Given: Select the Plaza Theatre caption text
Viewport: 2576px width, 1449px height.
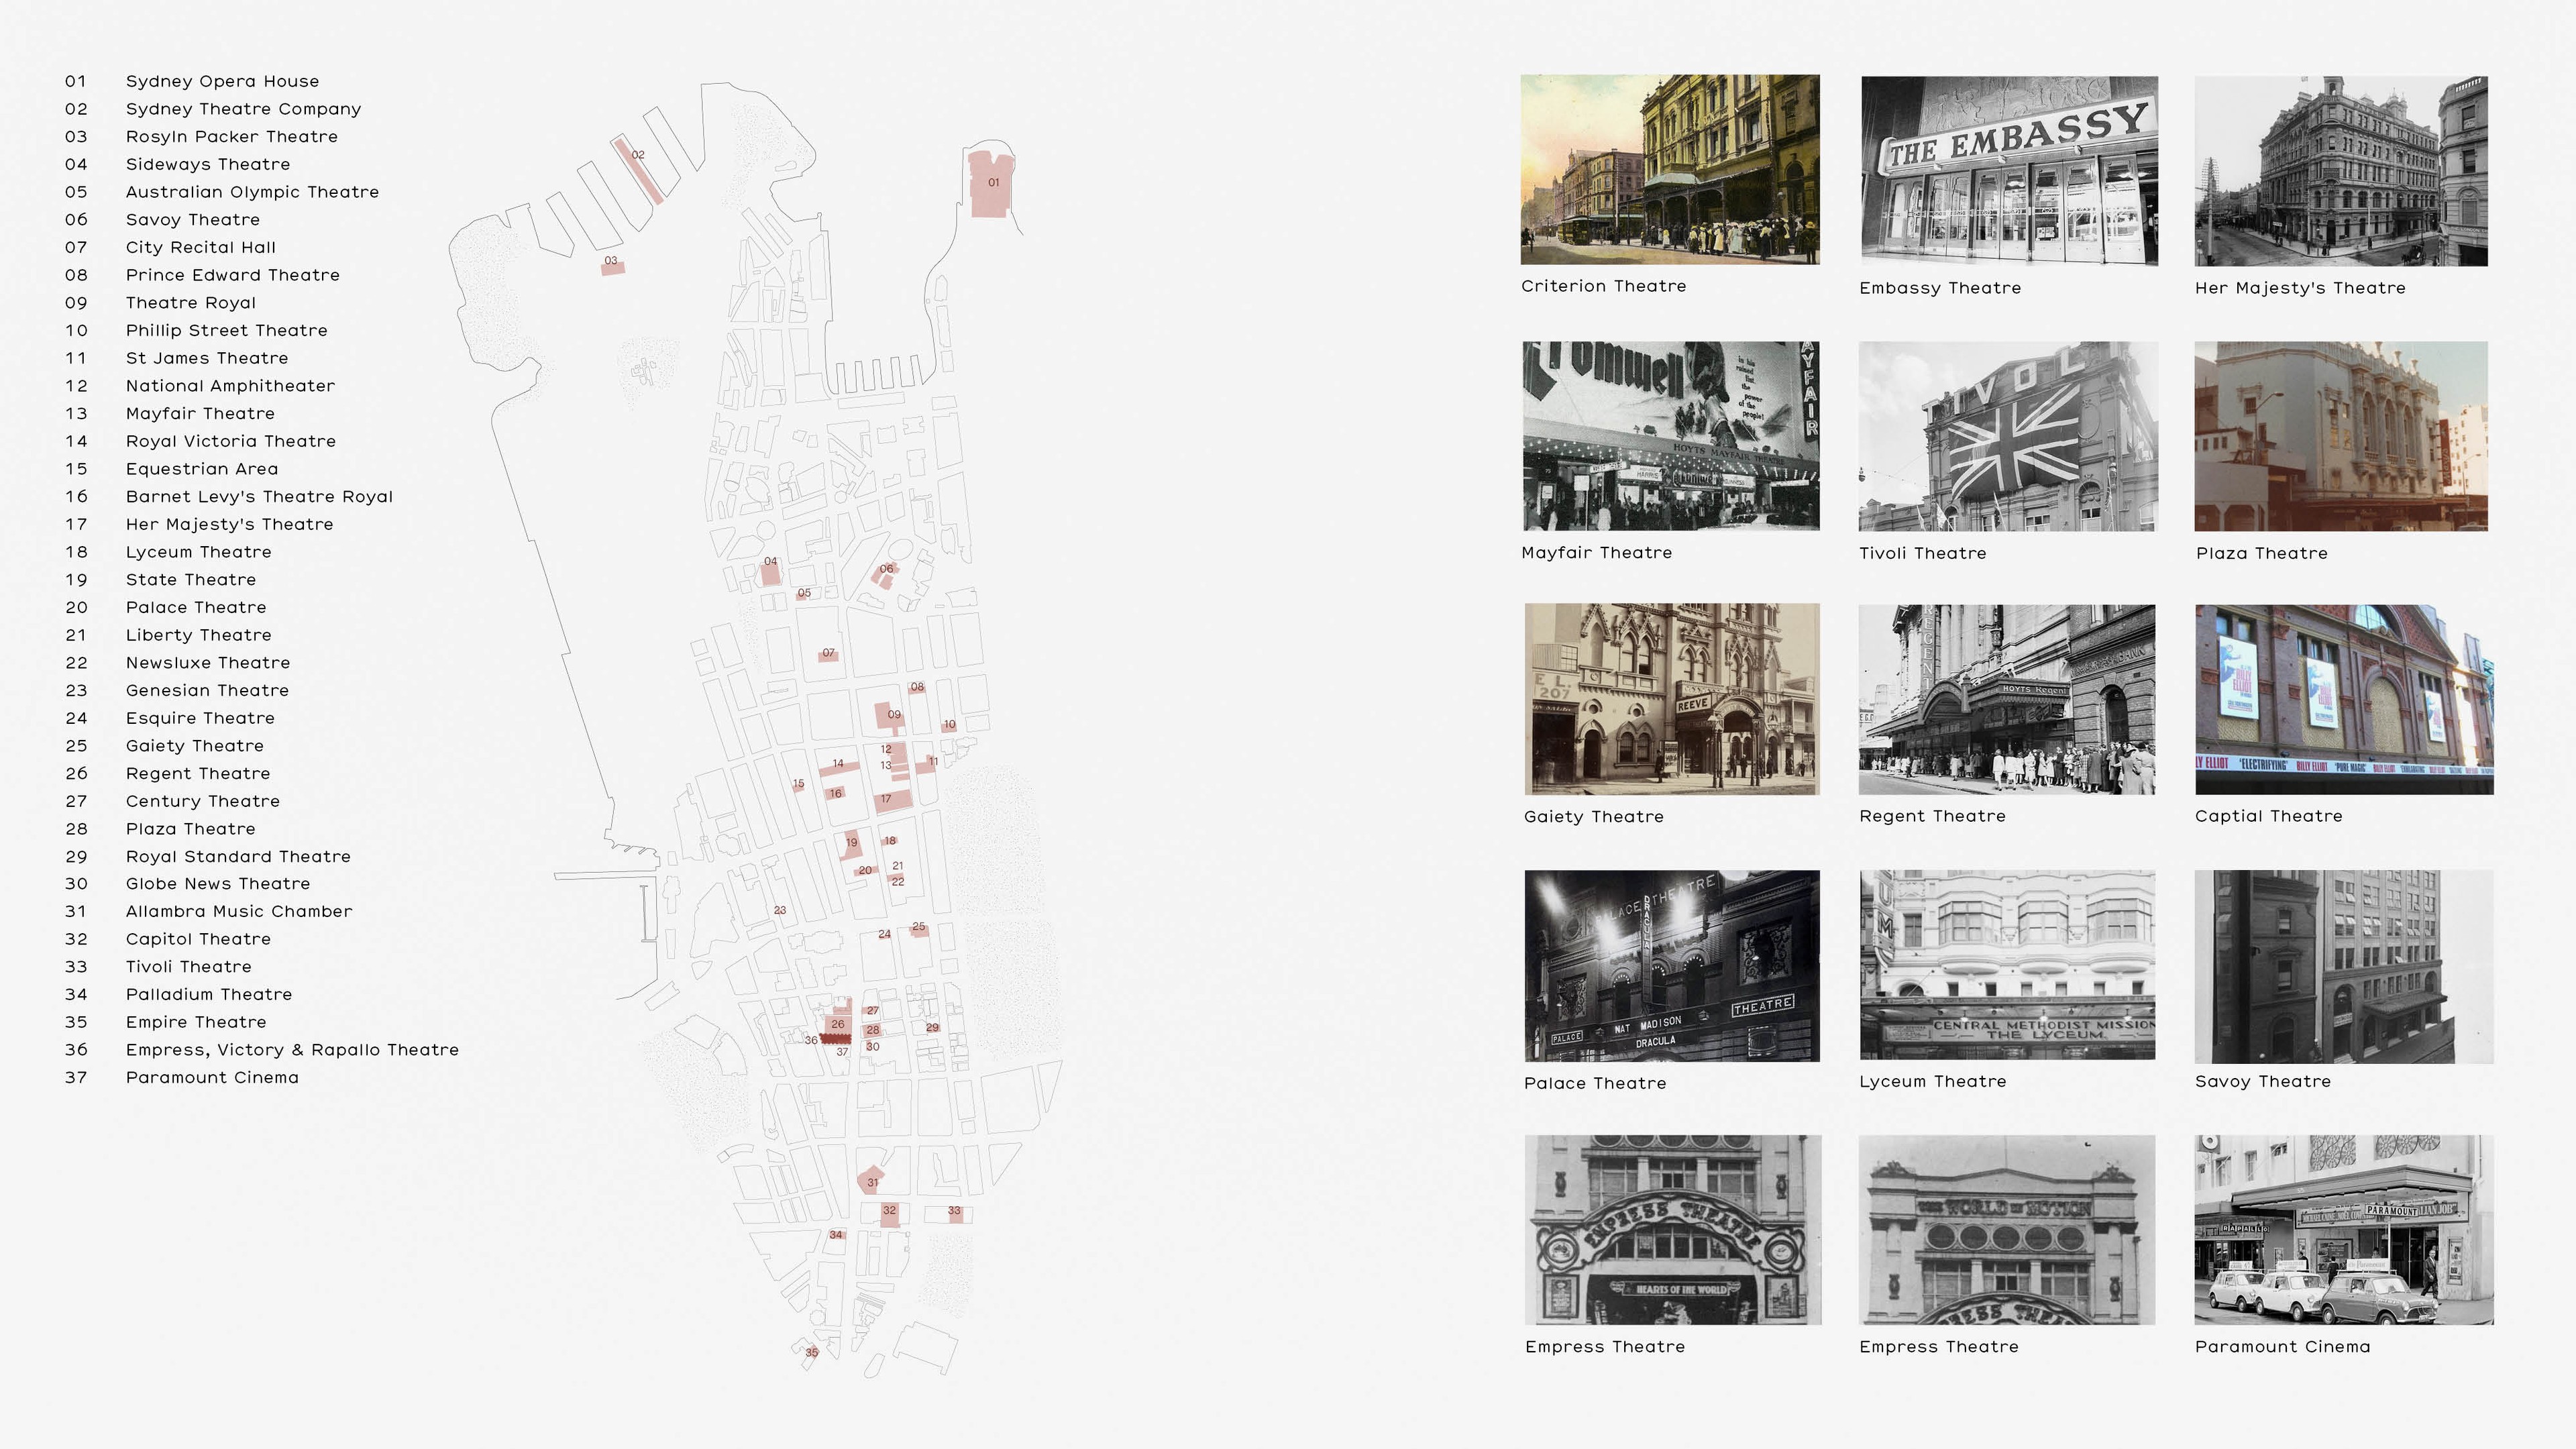Looking at the screenshot, I should pos(2261,553).
